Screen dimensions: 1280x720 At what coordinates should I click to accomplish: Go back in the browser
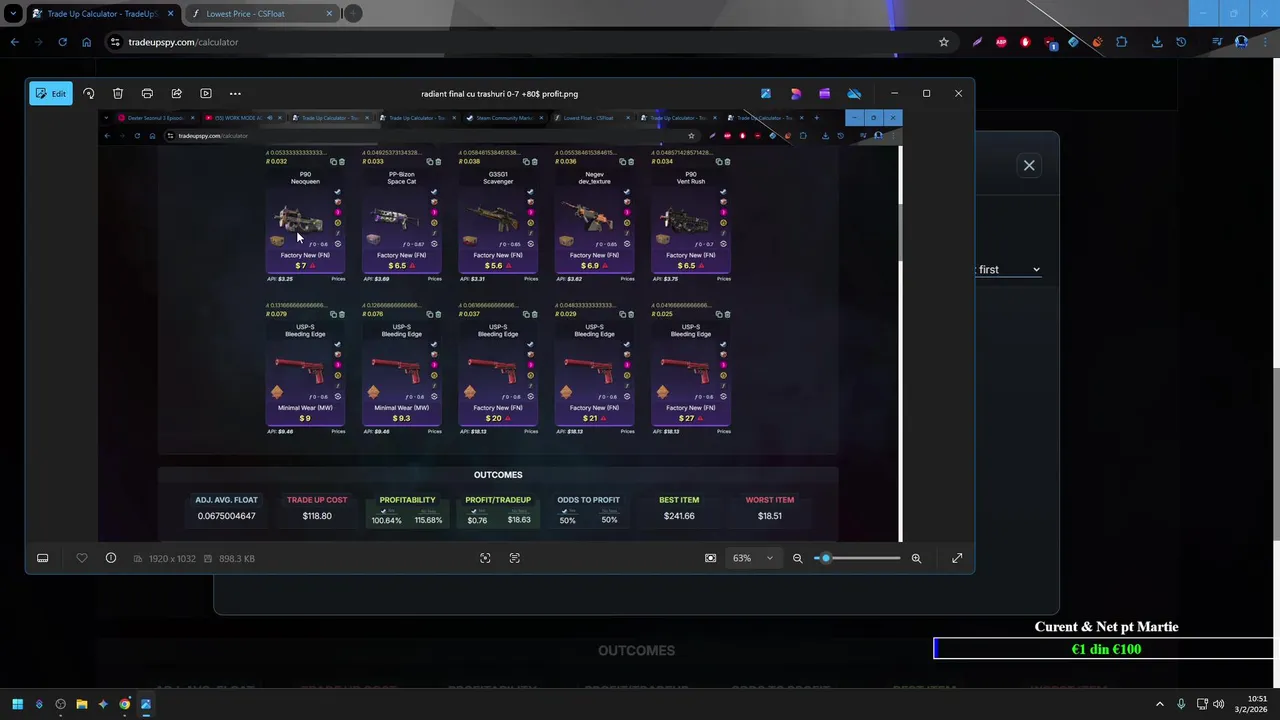pyautogui.click(x=15, y=42)
